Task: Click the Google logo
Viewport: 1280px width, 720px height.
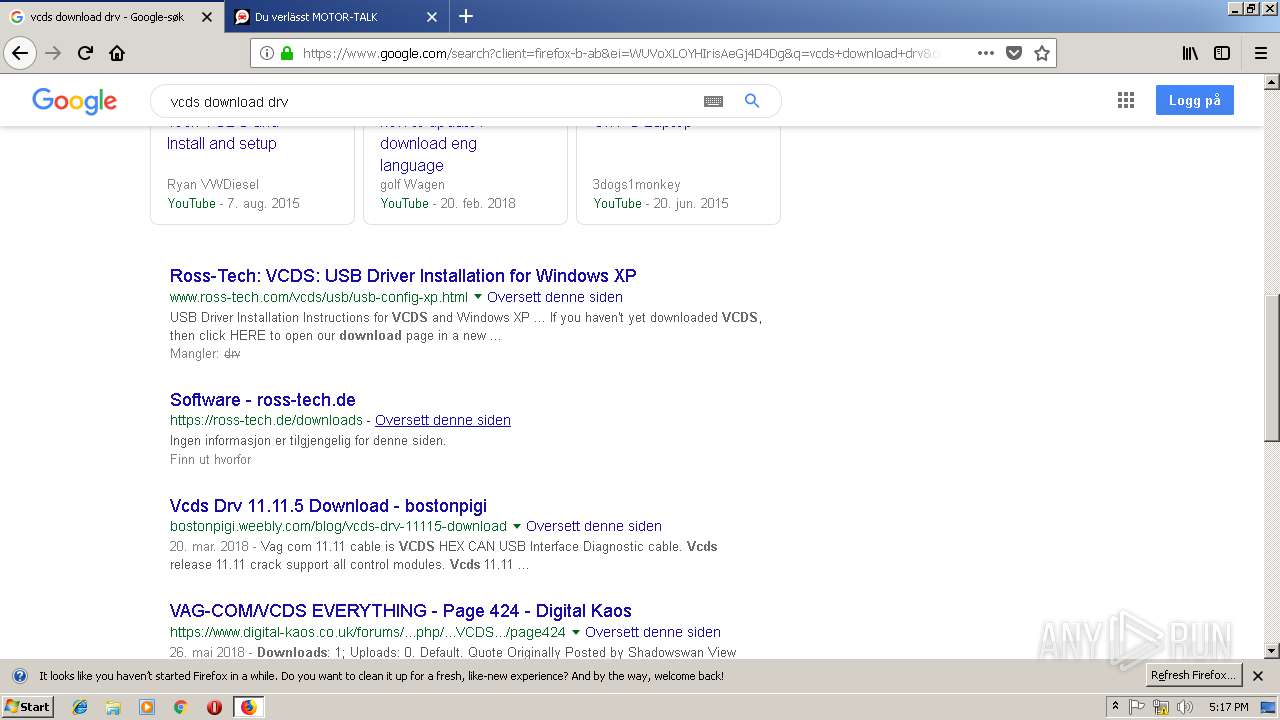Action: point(75,100)
